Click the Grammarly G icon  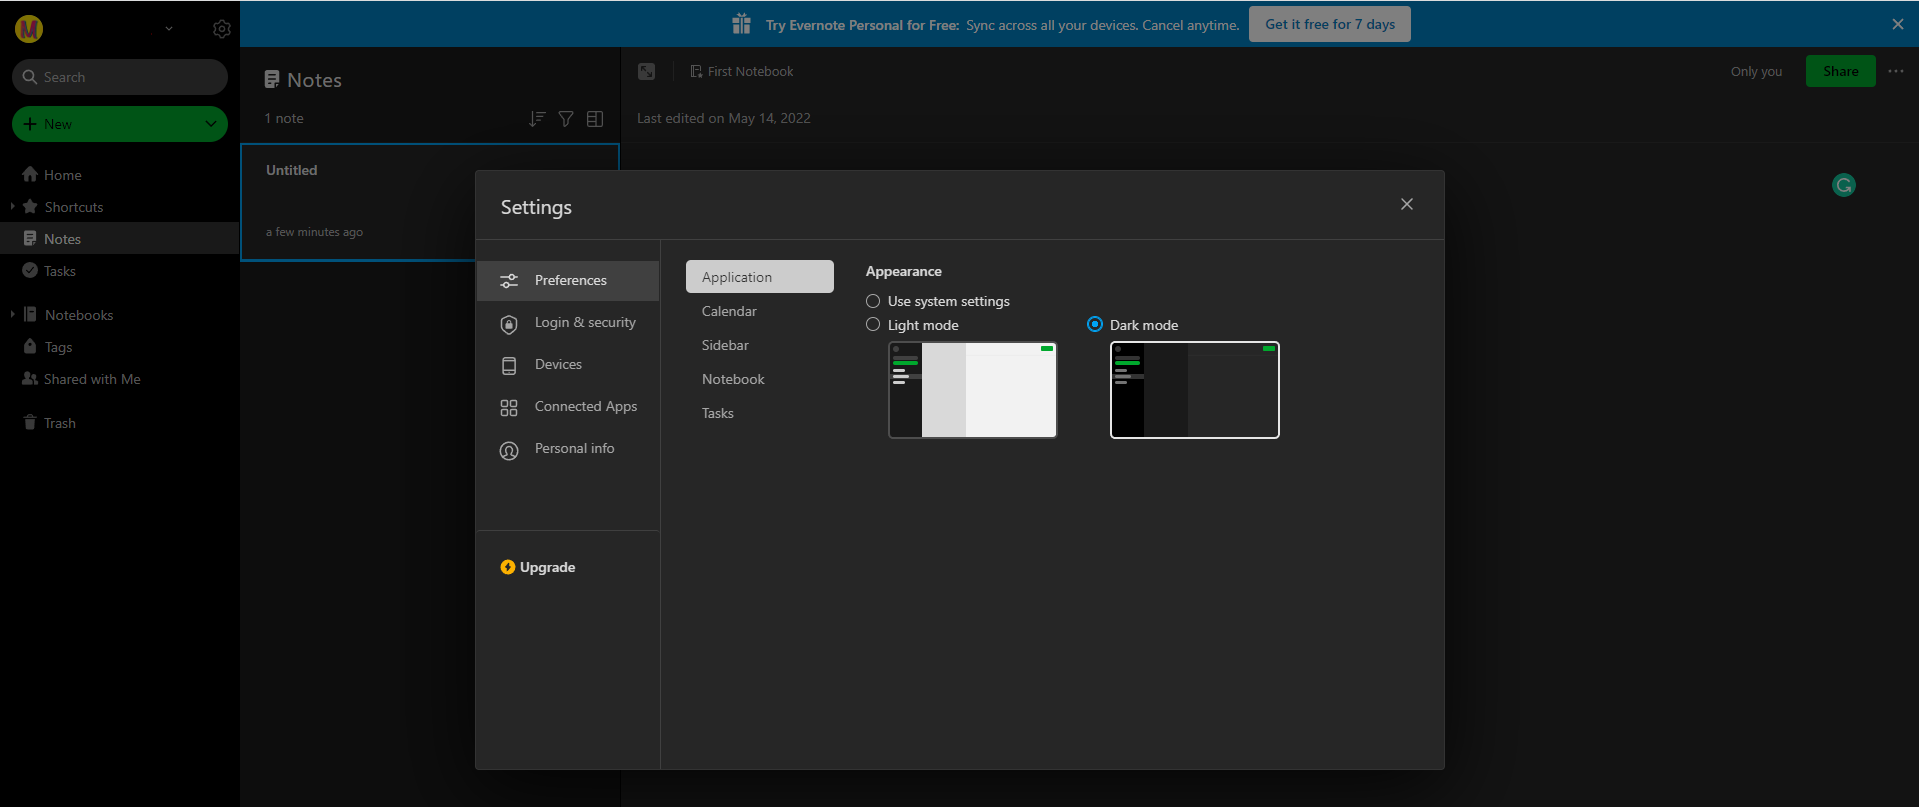pos(1844,185)
